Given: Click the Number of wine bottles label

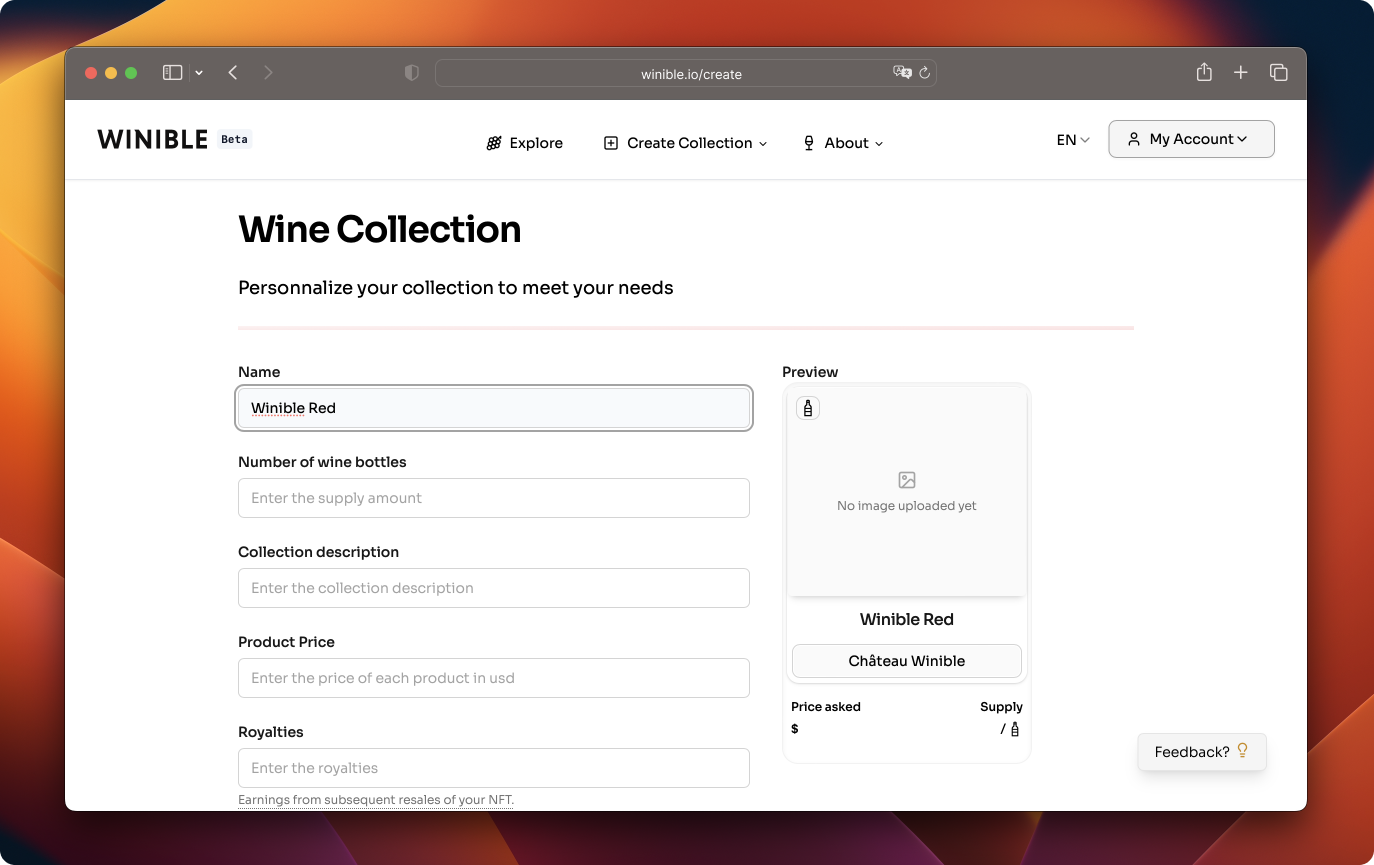Looking at the screenshot, I should pyautogui.click(x=322, y=462).
